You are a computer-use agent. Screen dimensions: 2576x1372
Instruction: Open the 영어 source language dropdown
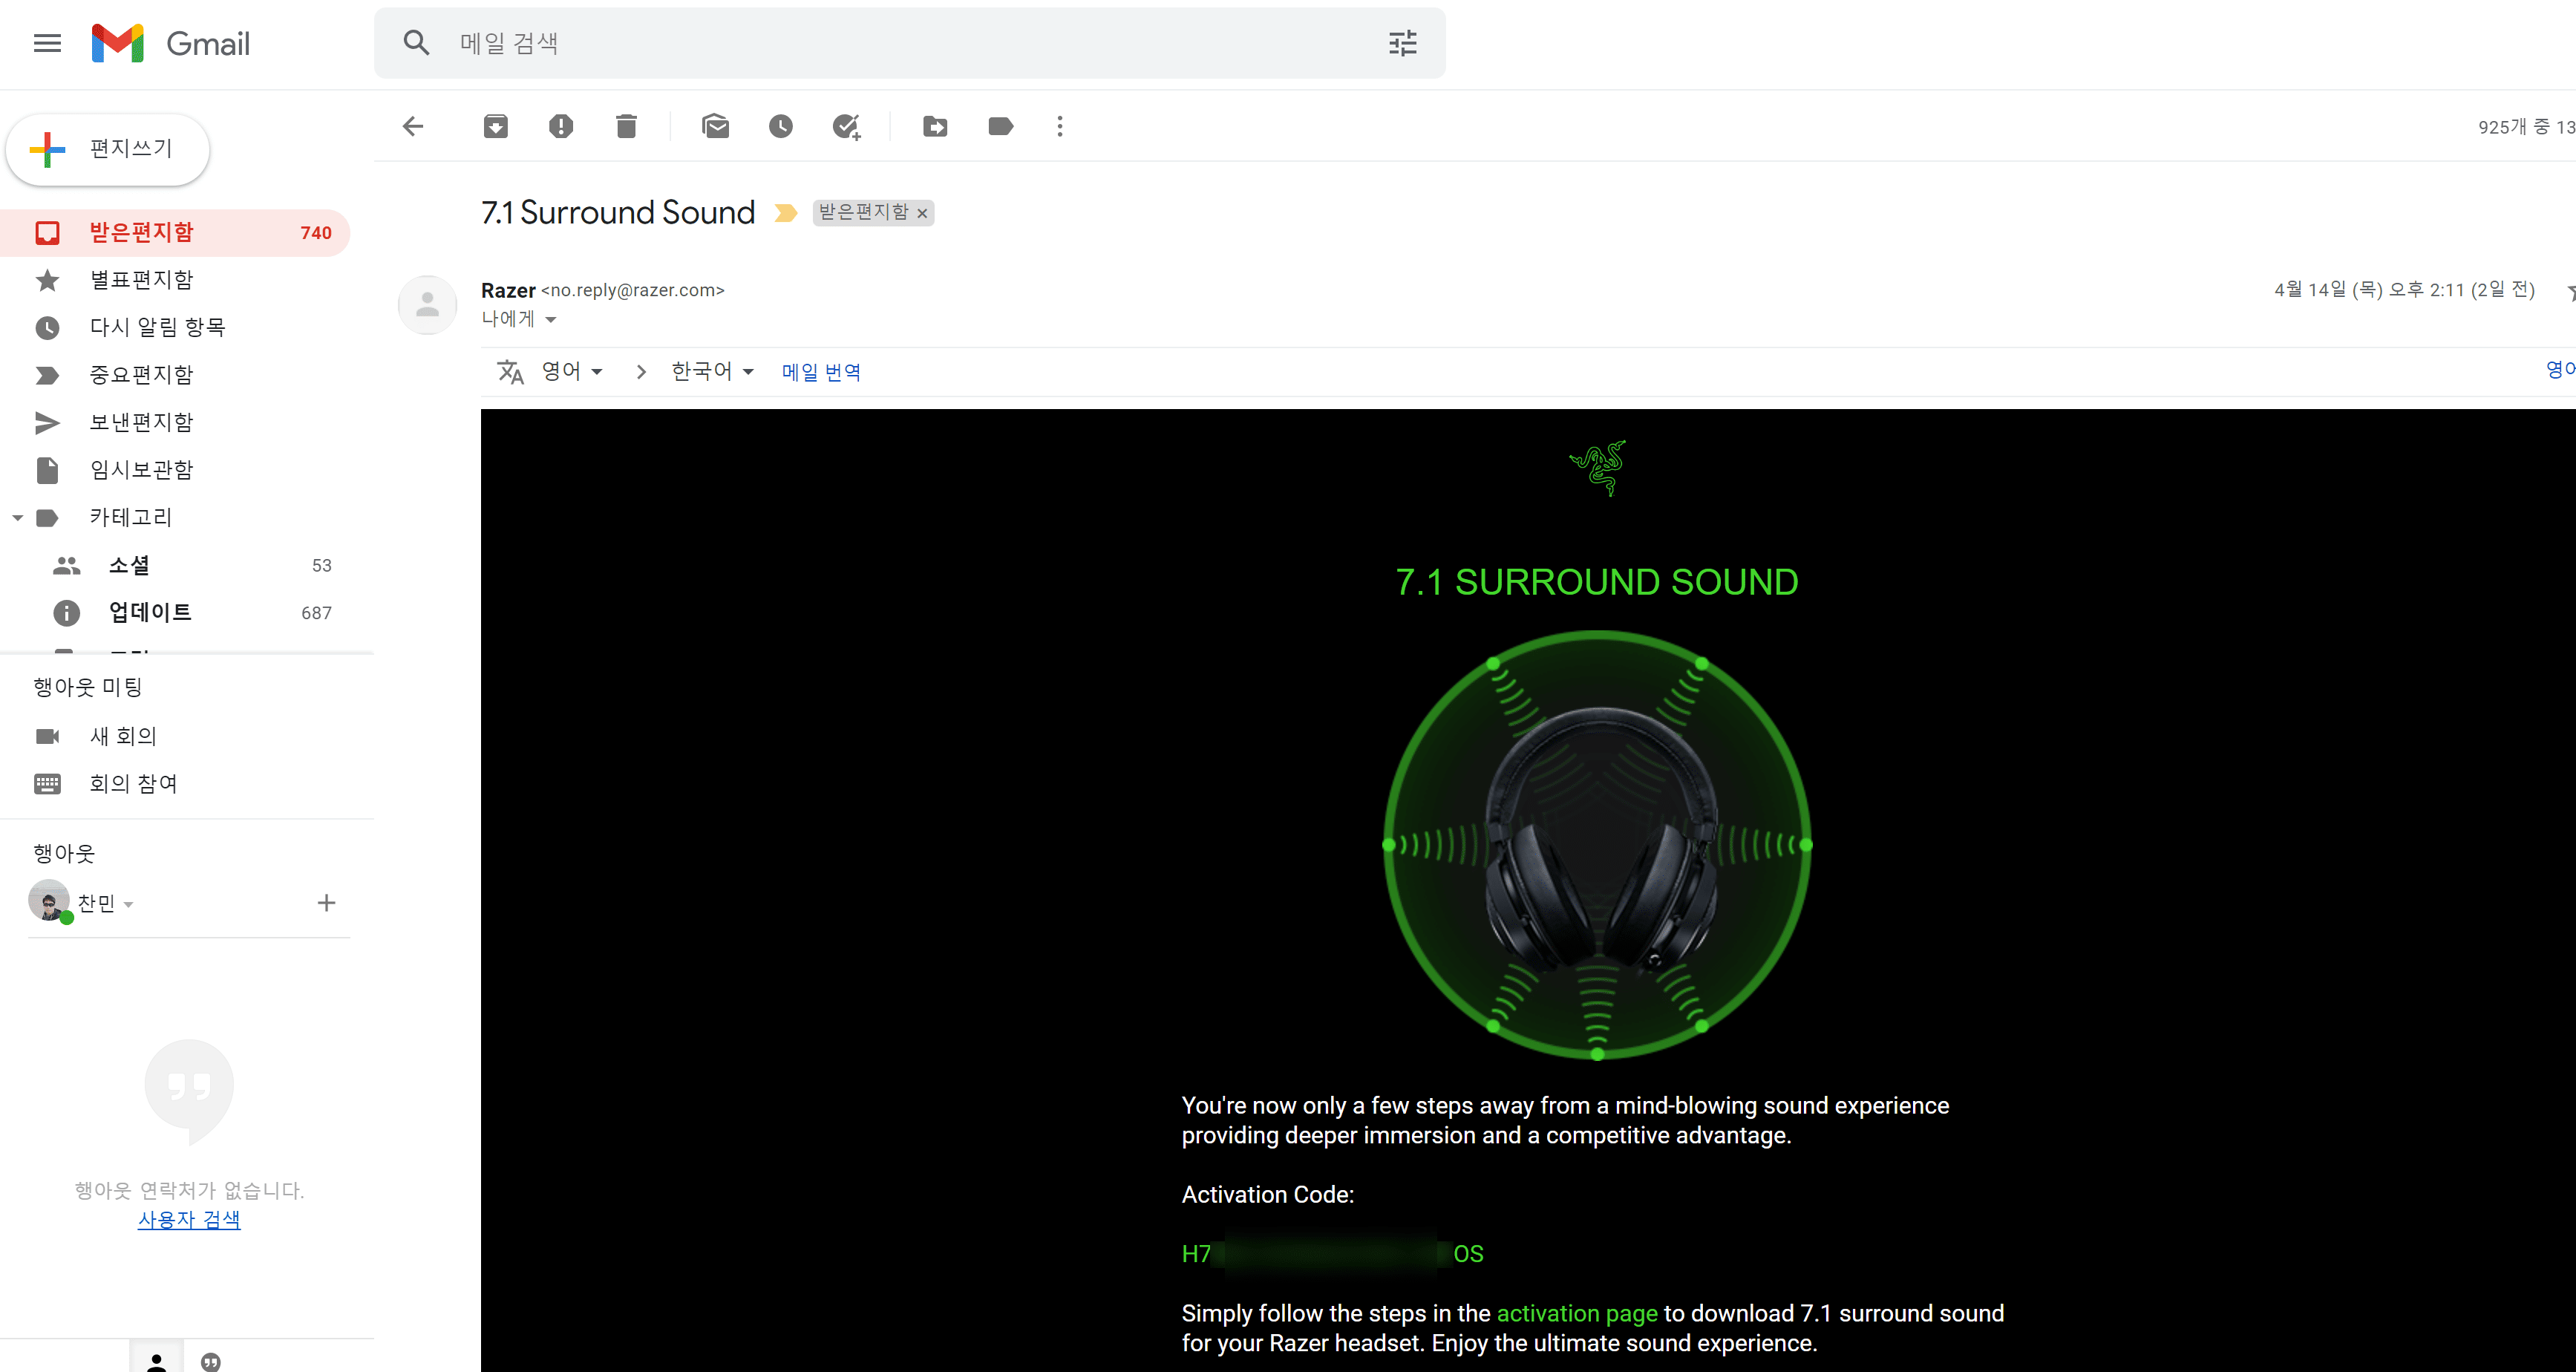572,371
